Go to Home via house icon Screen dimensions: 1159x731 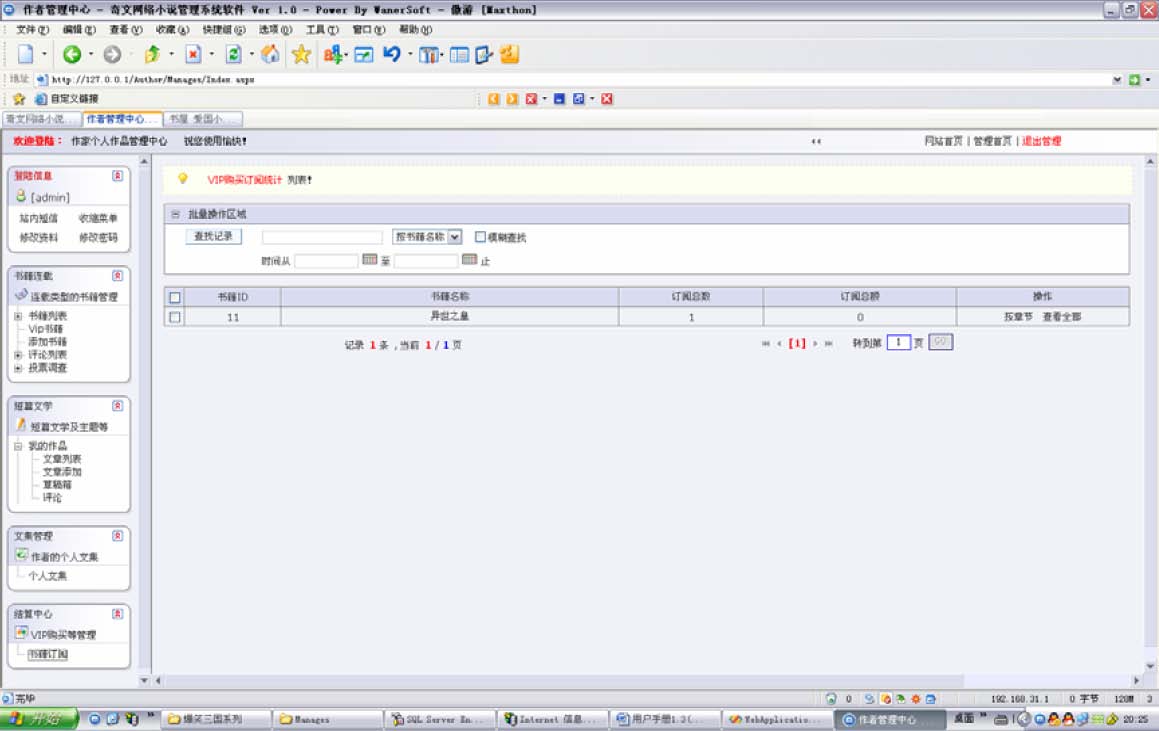coord(271,54)
